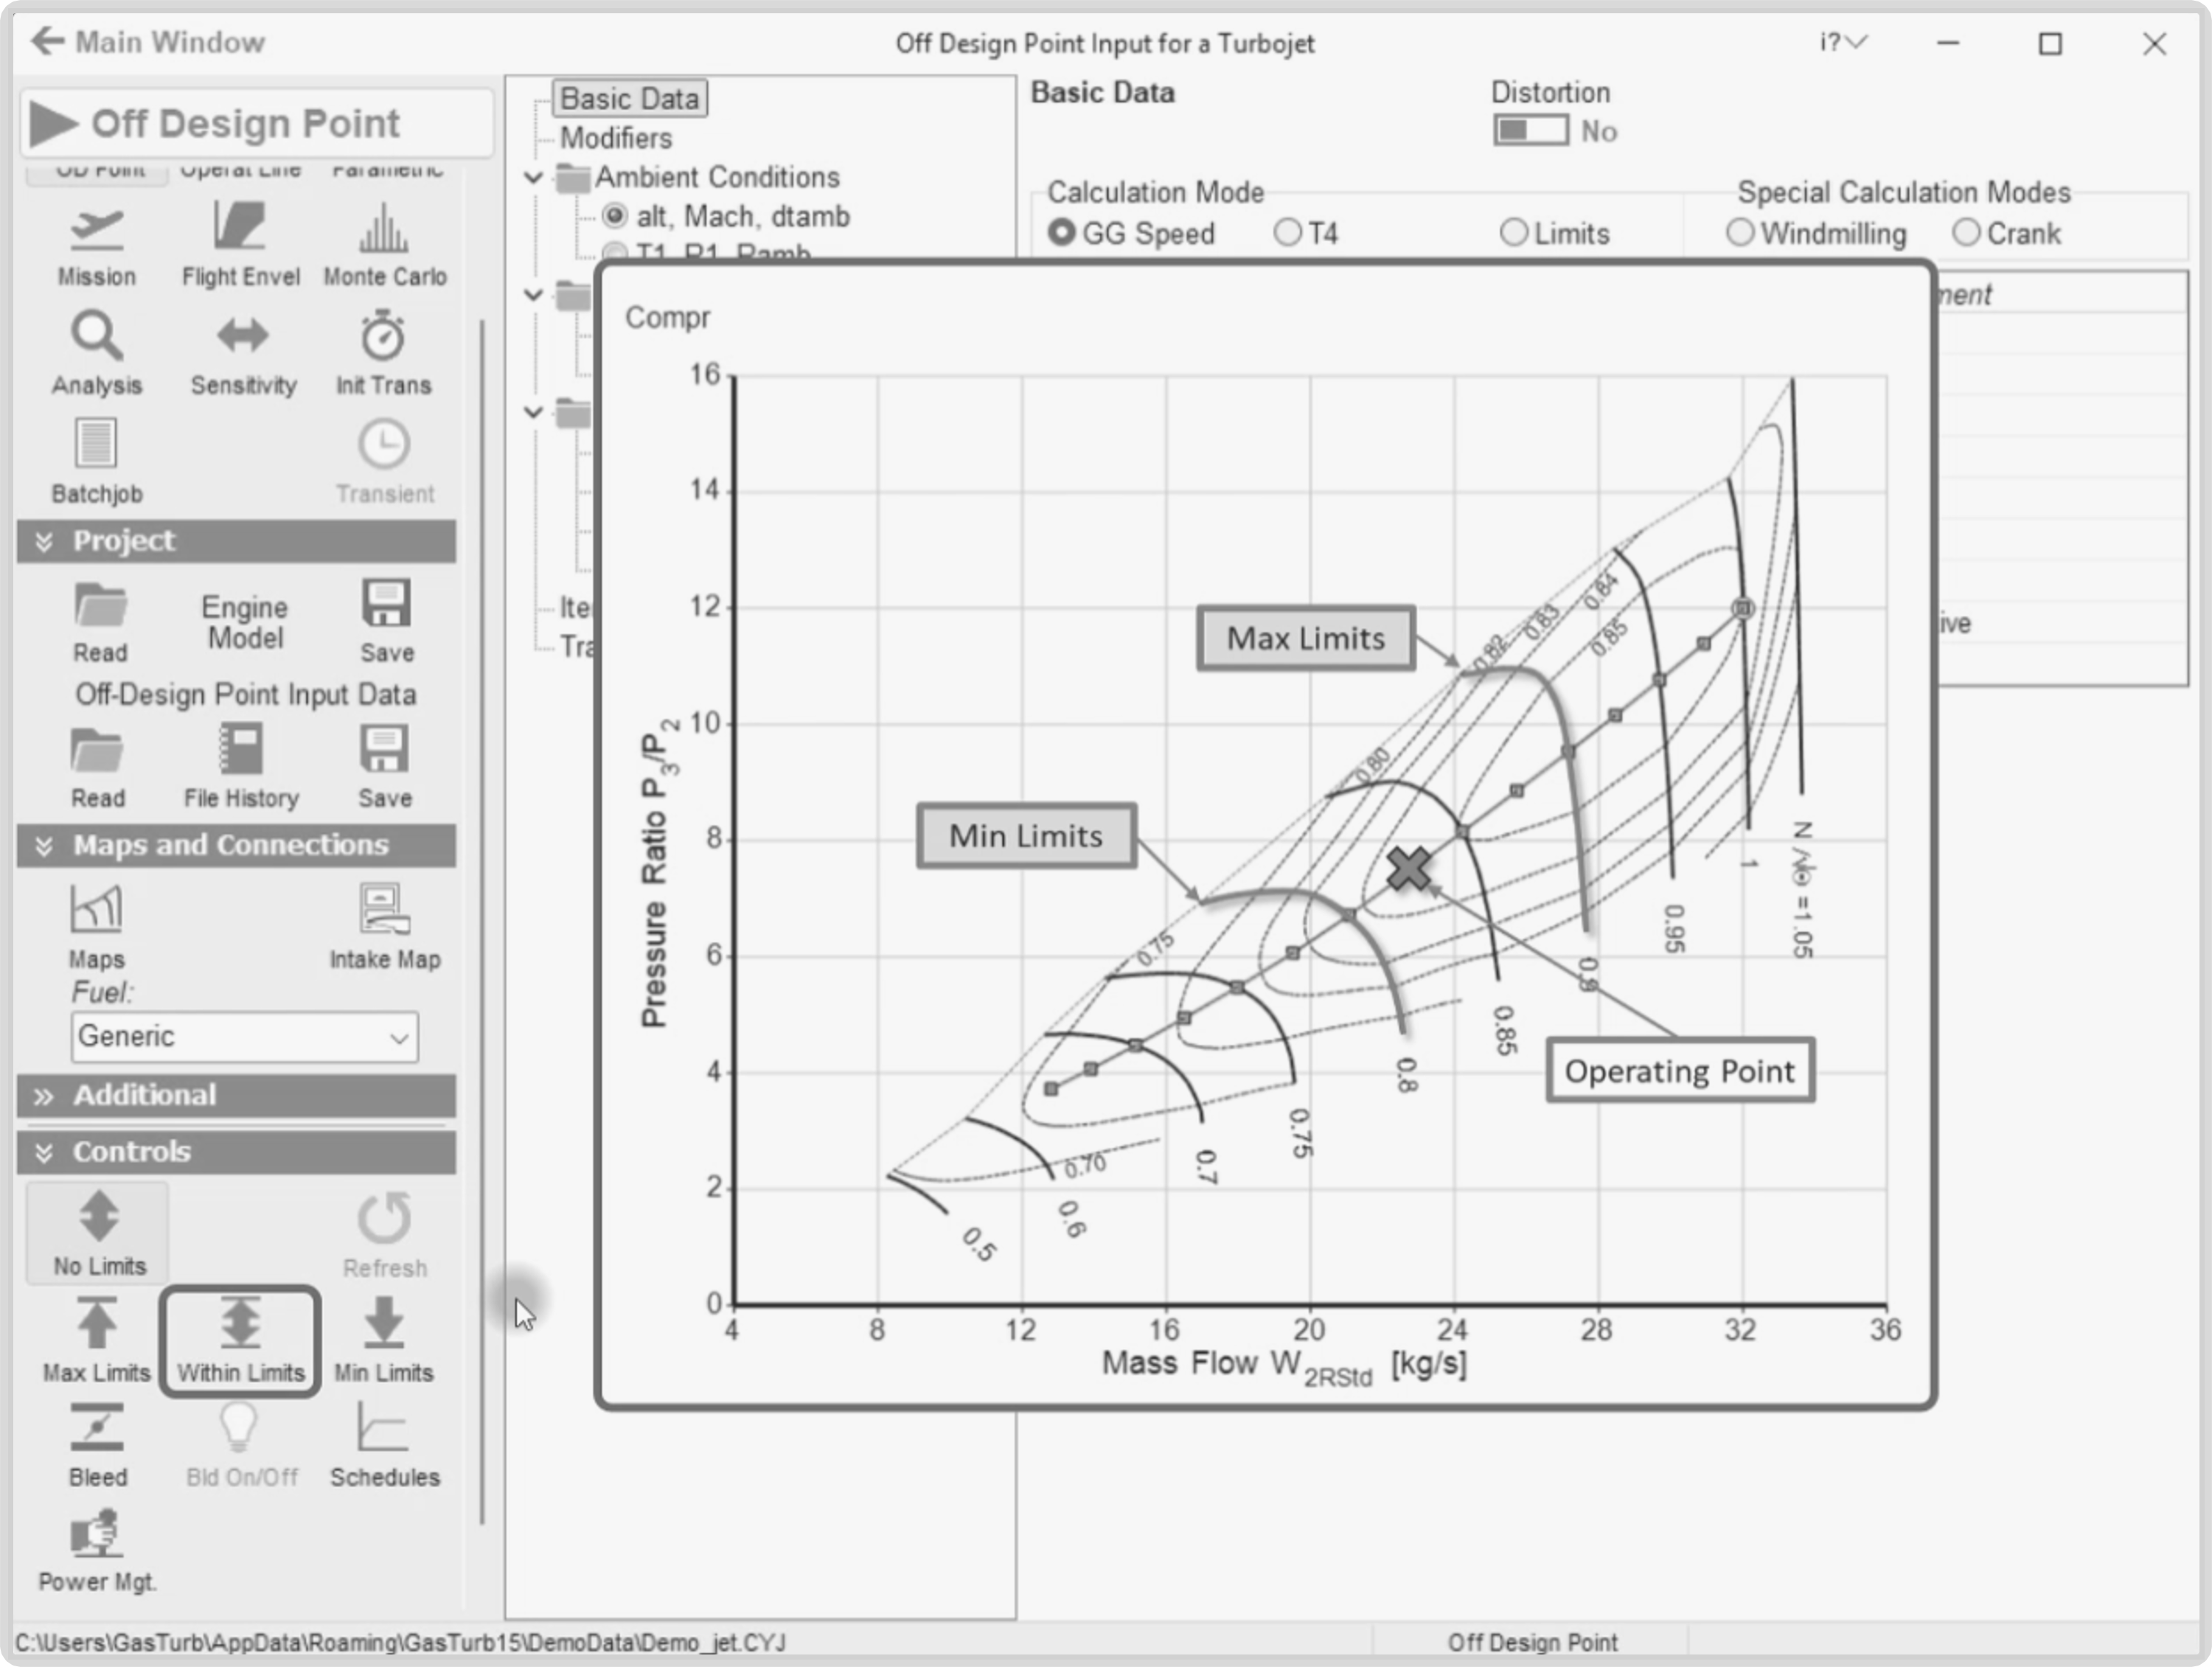Activate the Within Limits control
Image resolution: width=2212 pixels, height=1667 pixels.
(240, 1340)
